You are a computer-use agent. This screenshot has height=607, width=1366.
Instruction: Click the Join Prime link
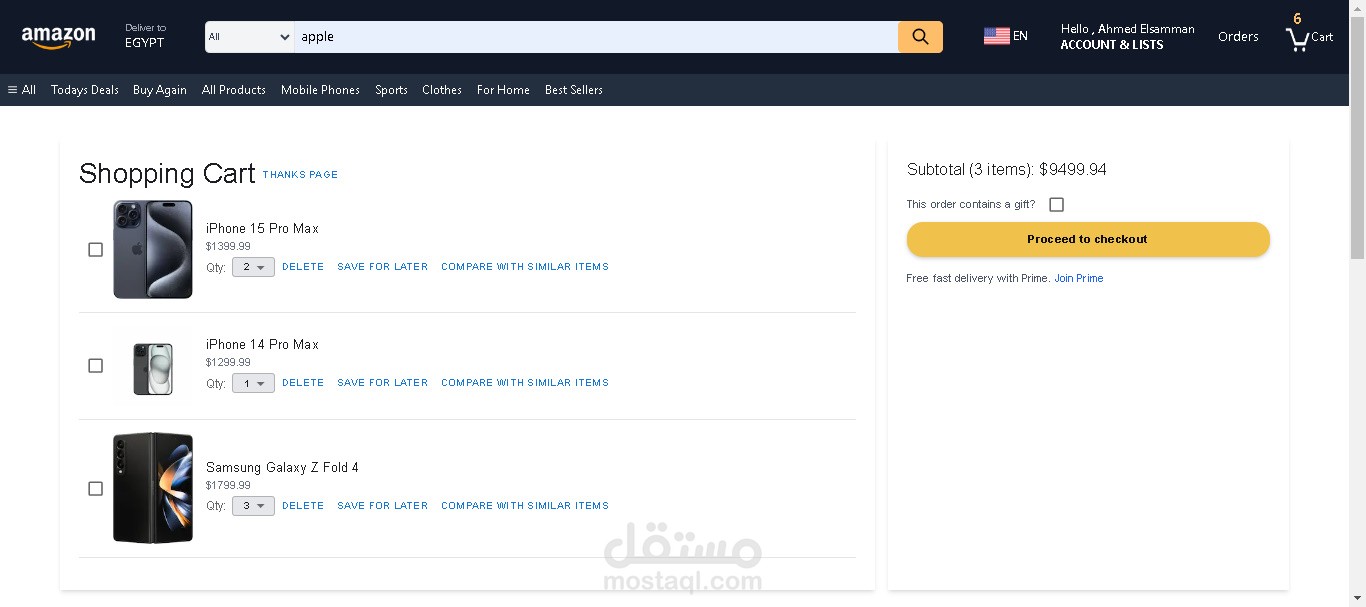pyautogui.click(x=1079, y=278)
